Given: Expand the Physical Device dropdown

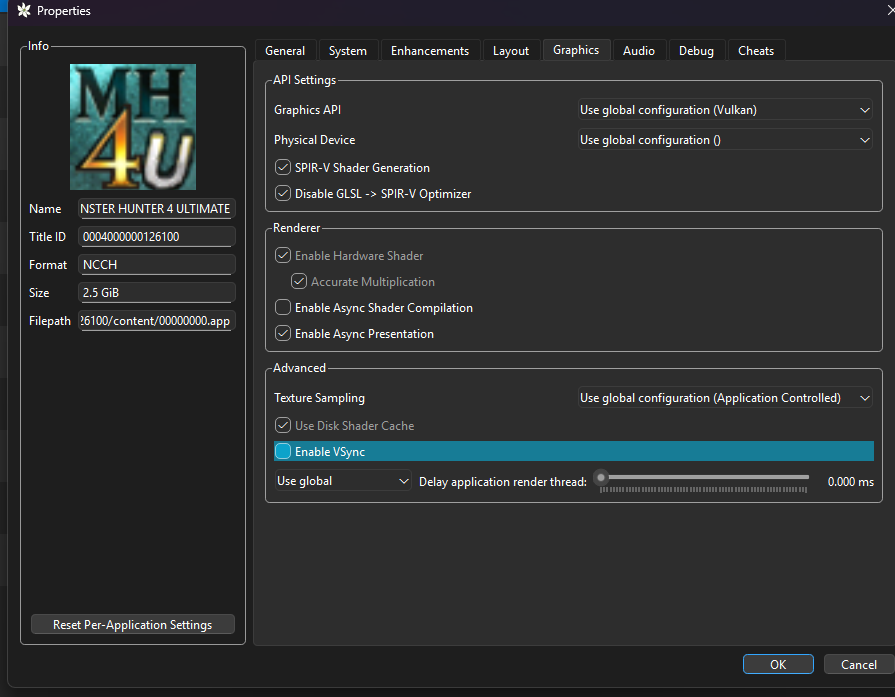Looking at the screenshot, I should point(725,140).
